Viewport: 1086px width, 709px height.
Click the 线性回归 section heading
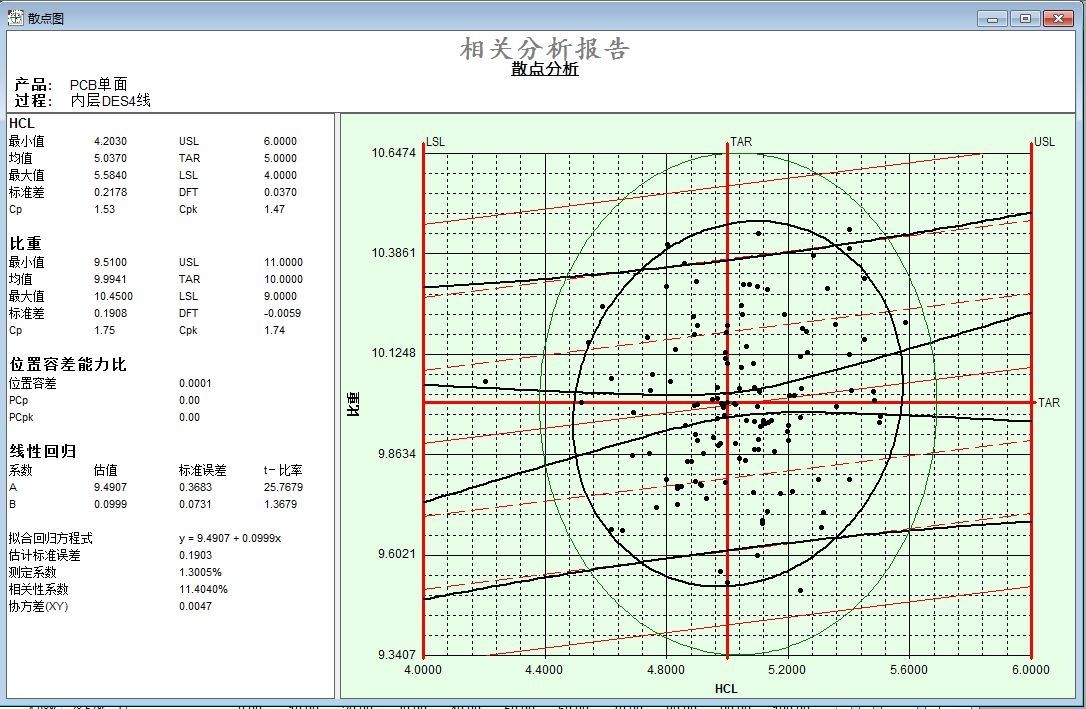[43, 452]
